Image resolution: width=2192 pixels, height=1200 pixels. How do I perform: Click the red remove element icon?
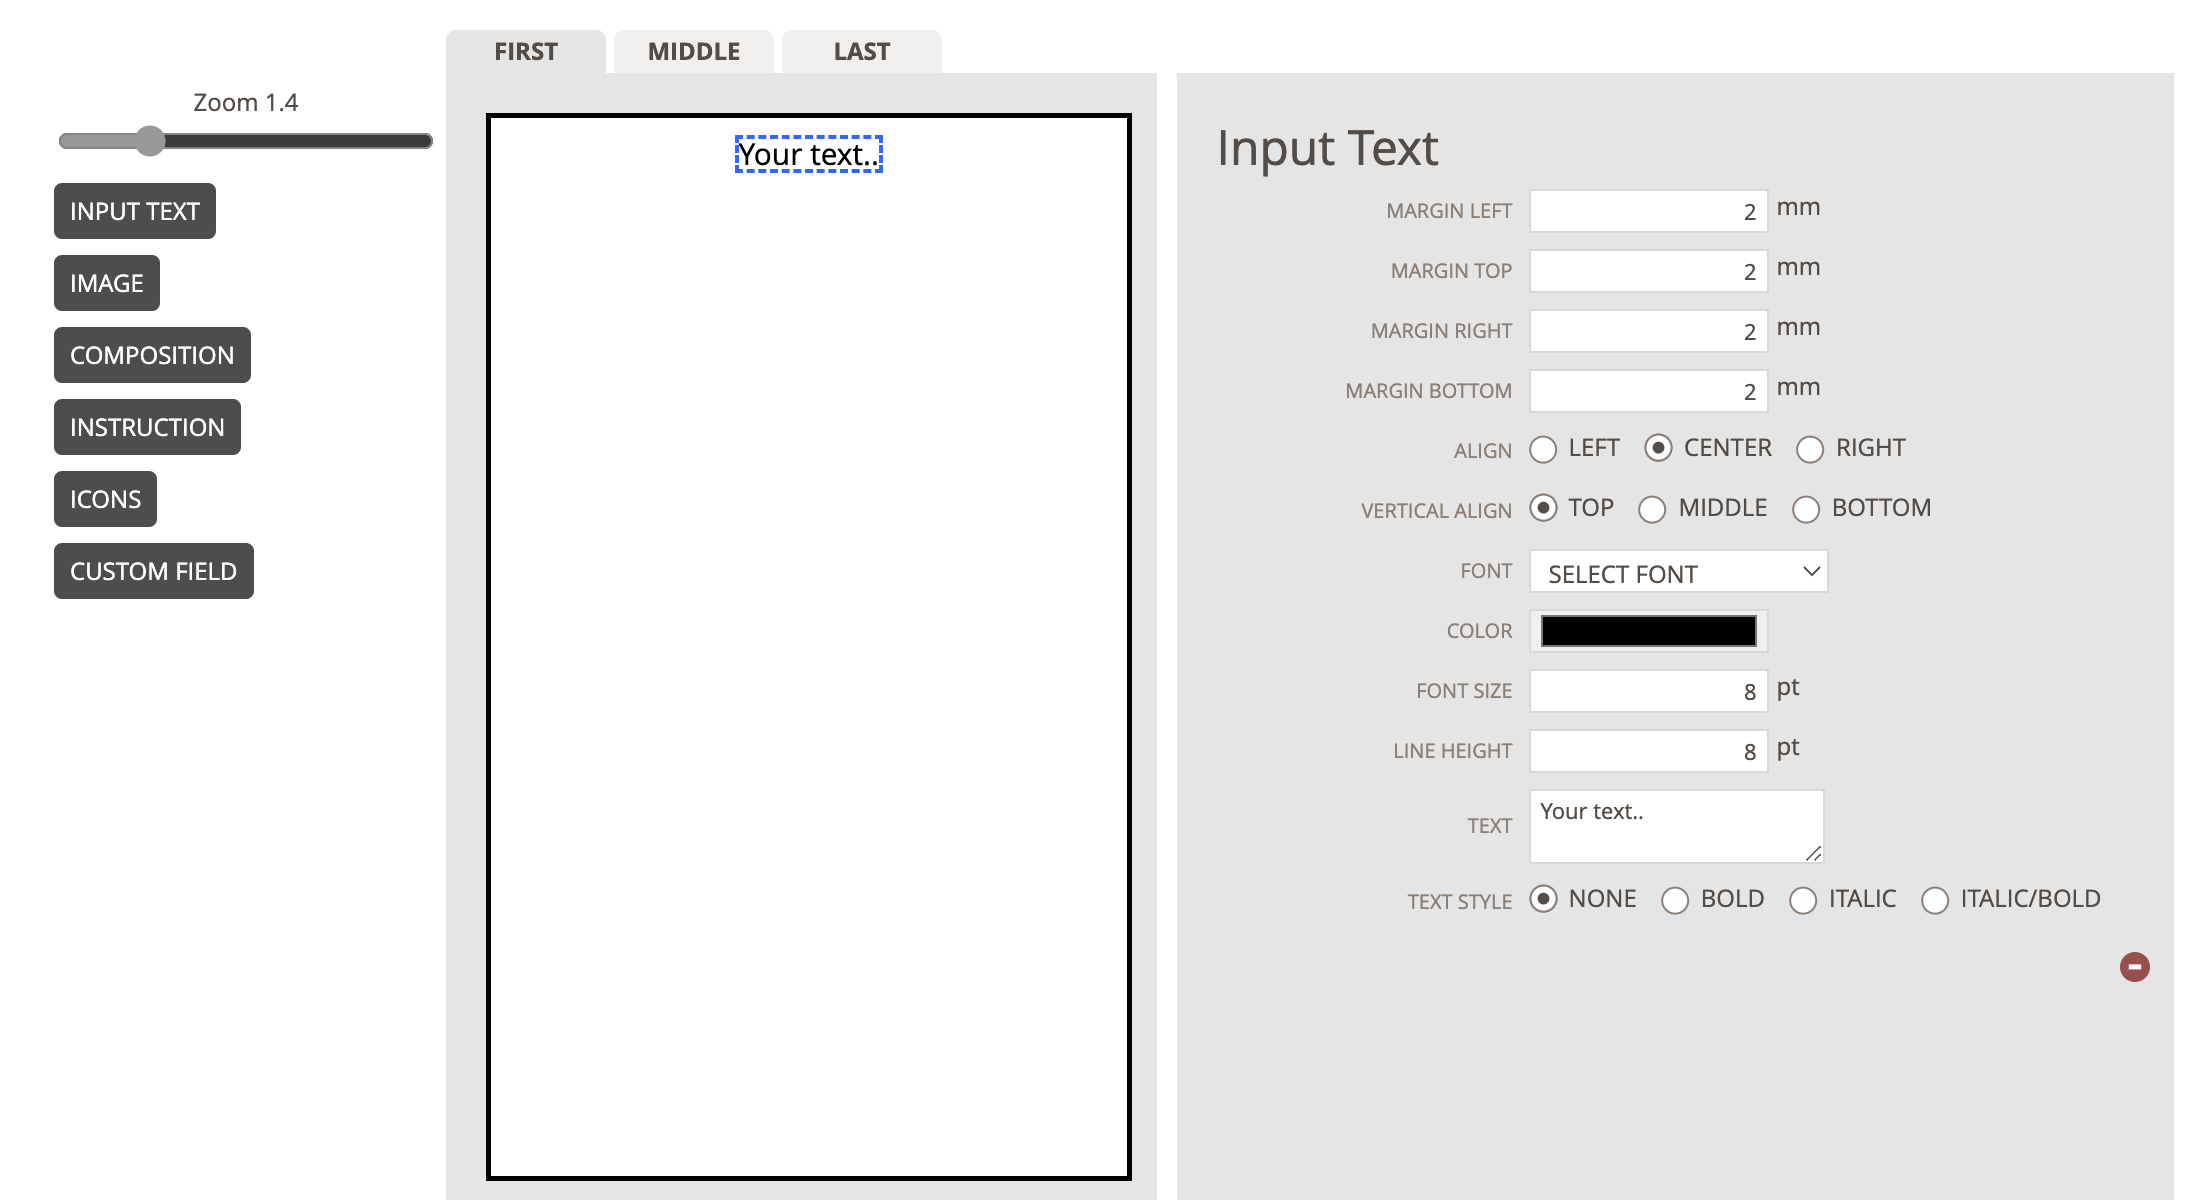(x=2134, y=967)
